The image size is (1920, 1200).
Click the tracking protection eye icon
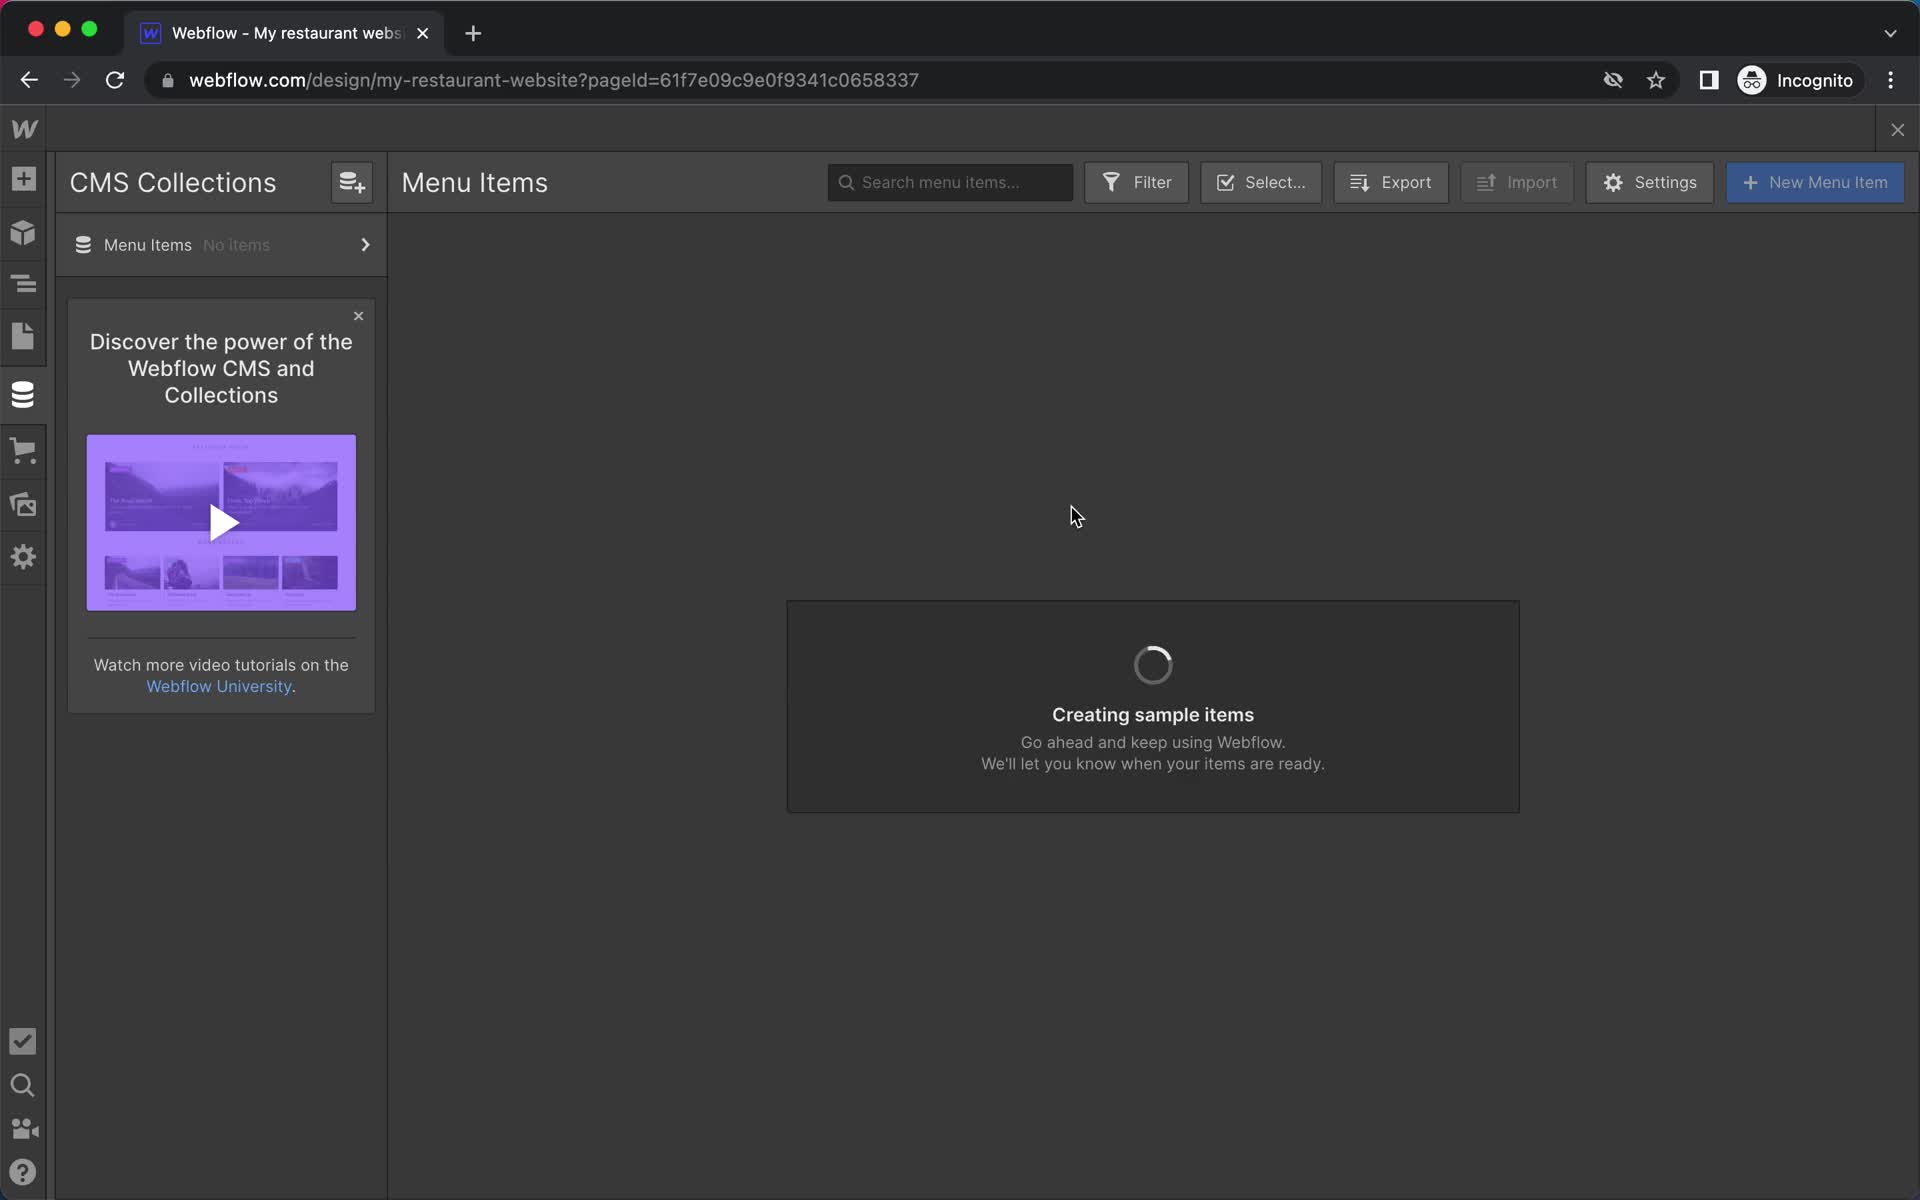pos(1613,80)
